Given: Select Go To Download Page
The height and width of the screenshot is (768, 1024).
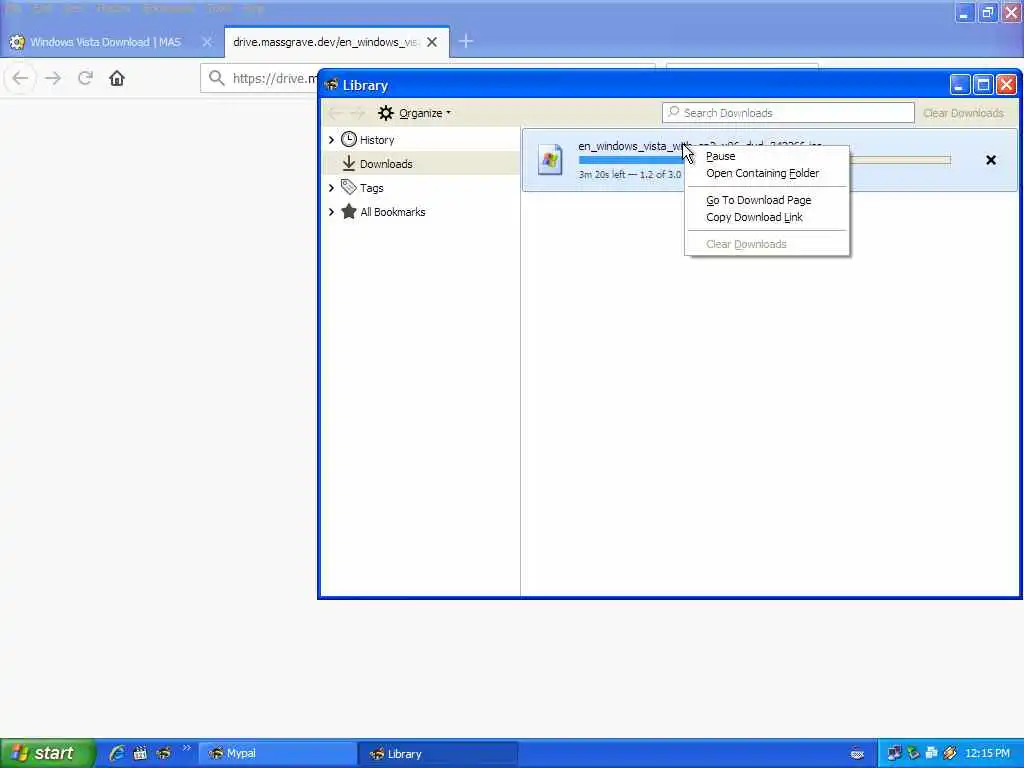Looking at the screenshot, I should 758,200.
